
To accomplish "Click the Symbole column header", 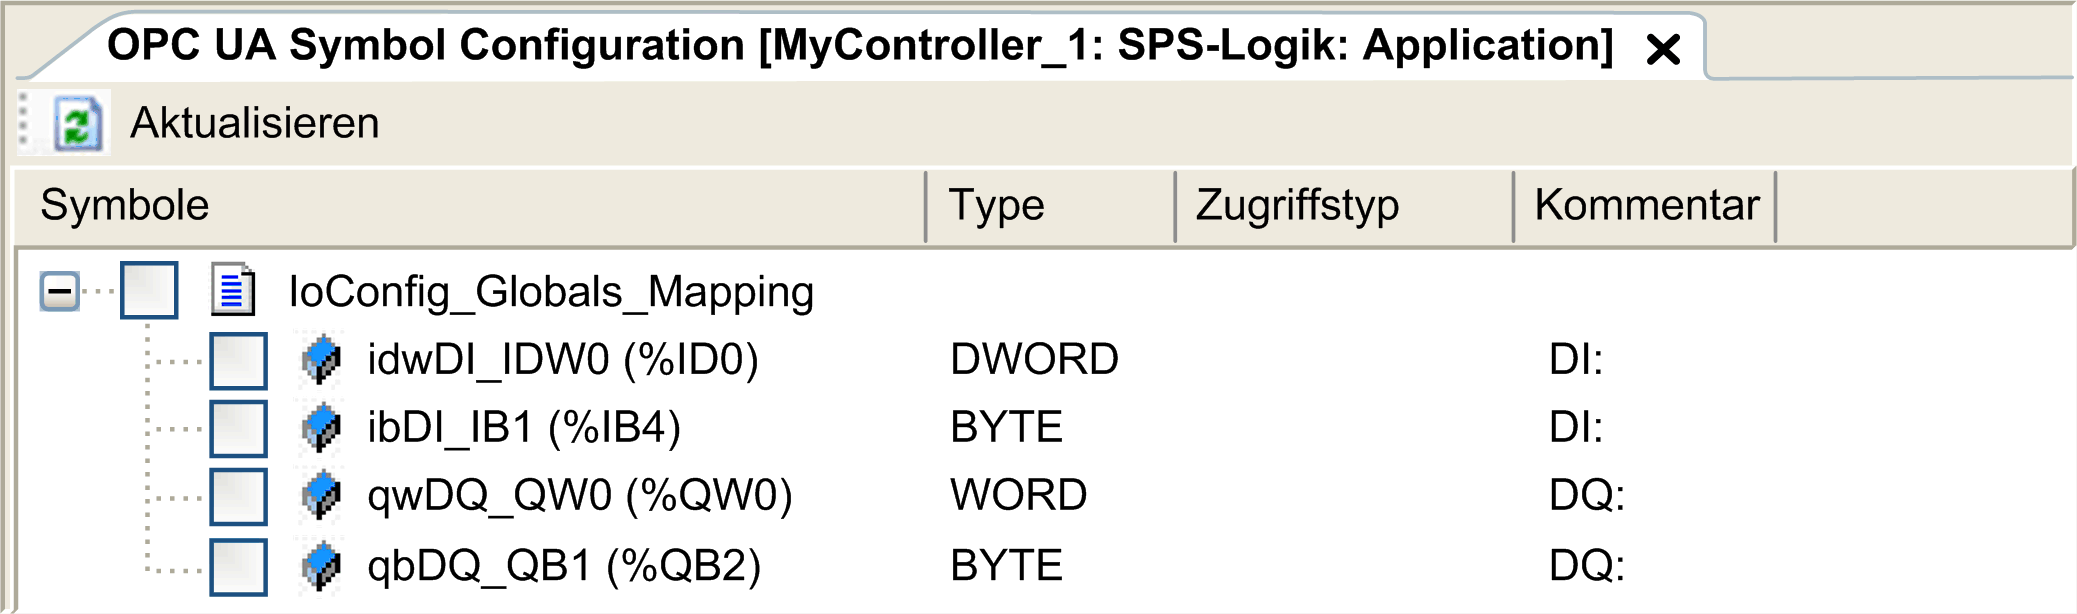I will coord(470,206).
